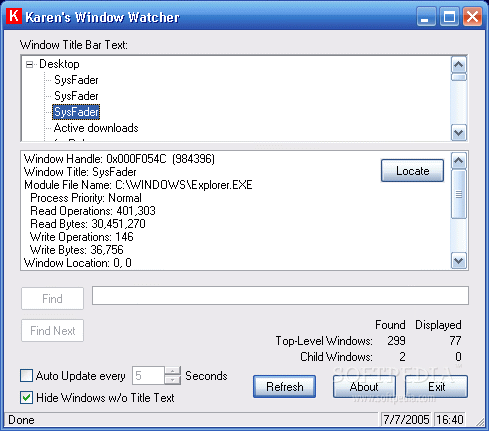Click the Read Operations: 401,303 line

(x=93, y=211)
